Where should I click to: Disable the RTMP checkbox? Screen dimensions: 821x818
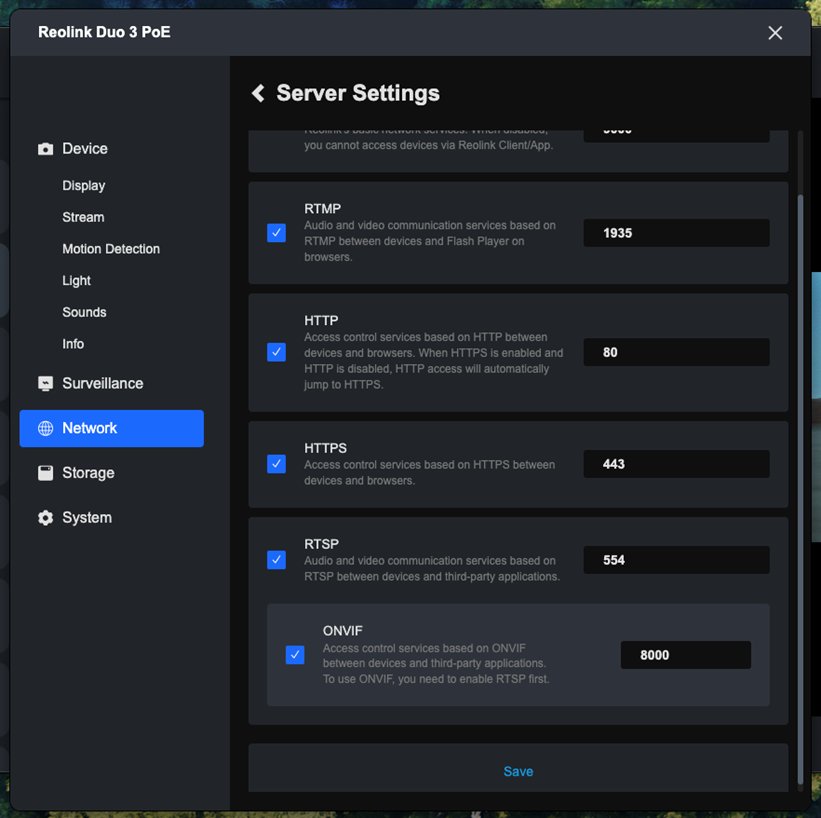(x=276, y=233)
